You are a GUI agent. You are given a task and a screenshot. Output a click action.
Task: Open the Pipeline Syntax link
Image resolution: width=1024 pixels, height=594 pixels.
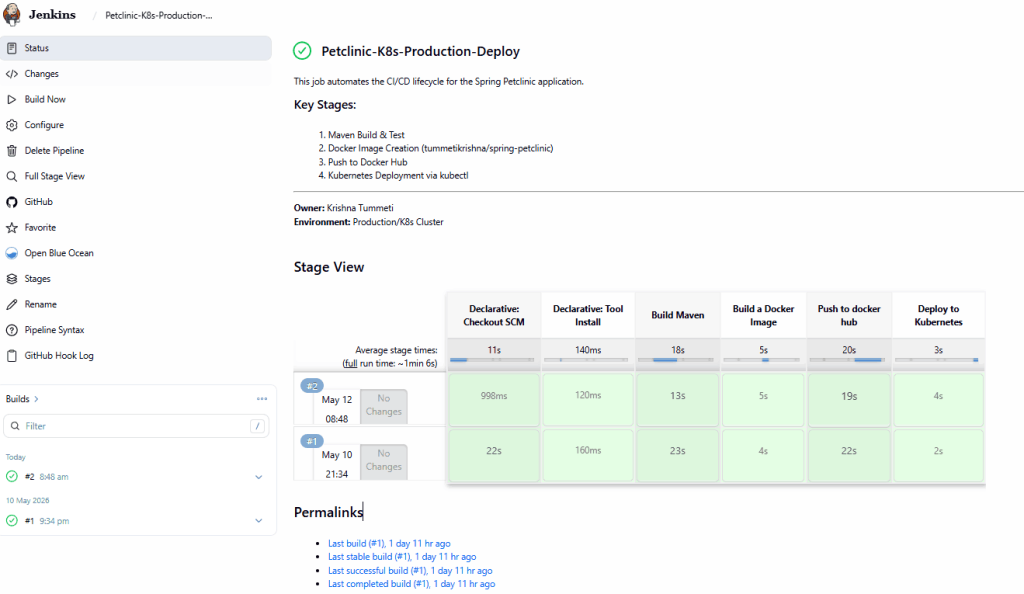pyautogui.click(x=136, y=330)
